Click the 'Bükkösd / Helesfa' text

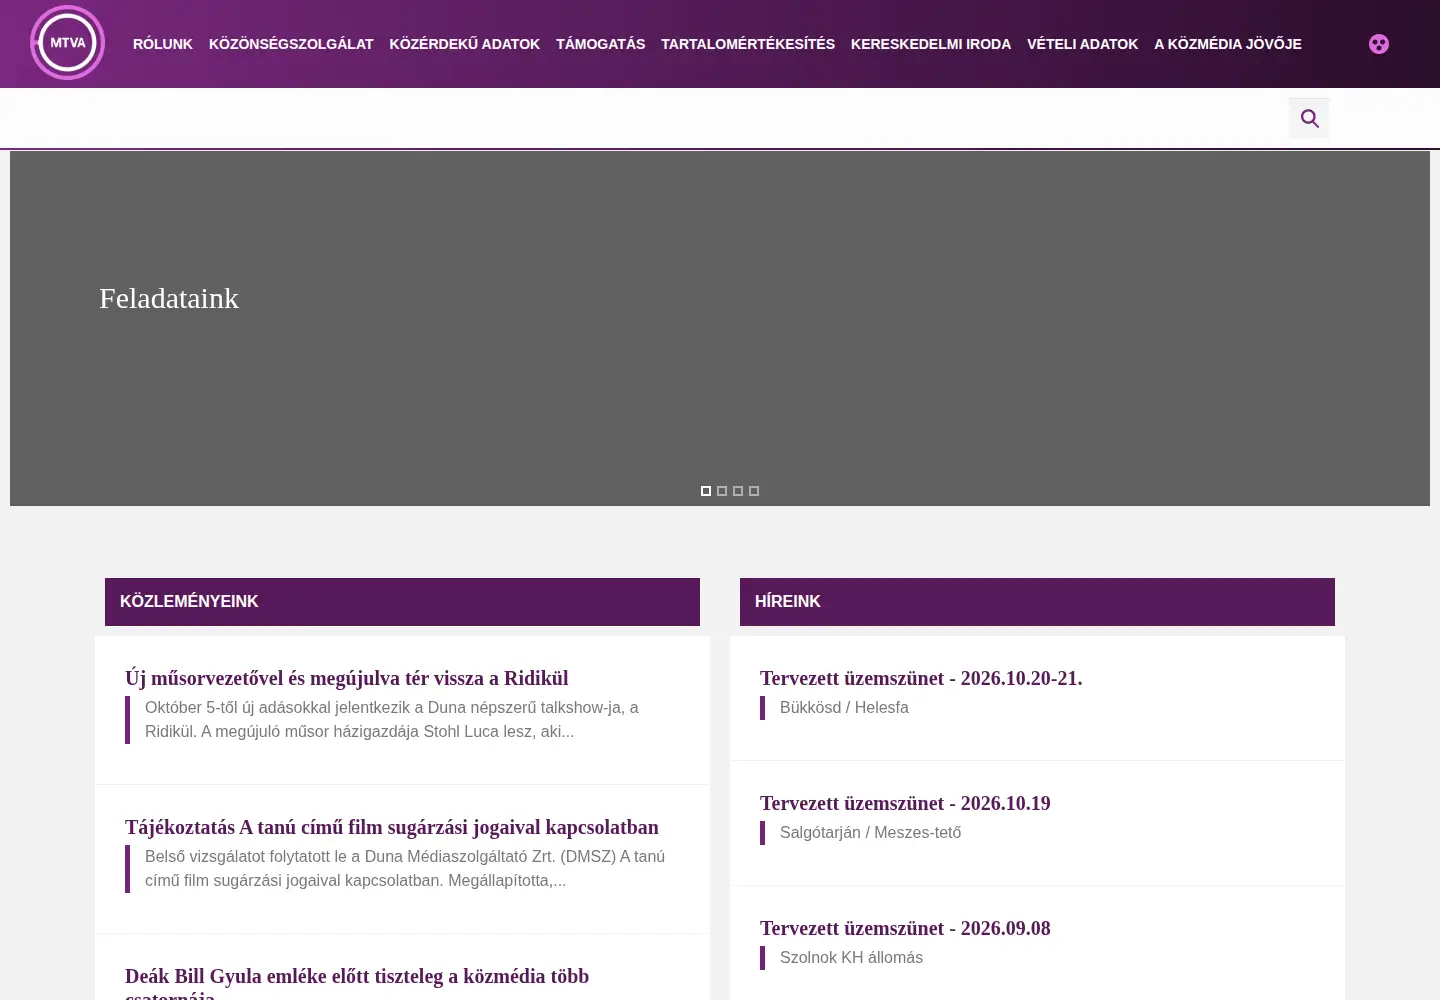[x=844, y=708]
